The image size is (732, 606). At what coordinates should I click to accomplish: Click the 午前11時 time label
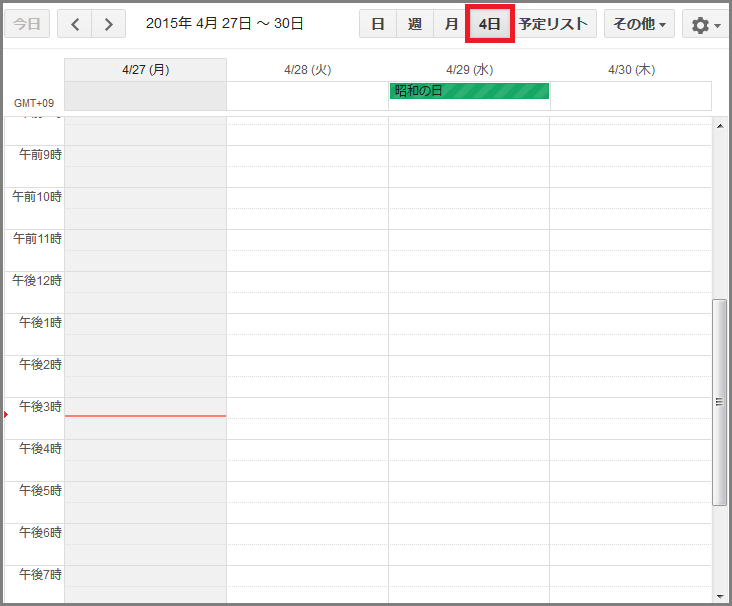37,238
